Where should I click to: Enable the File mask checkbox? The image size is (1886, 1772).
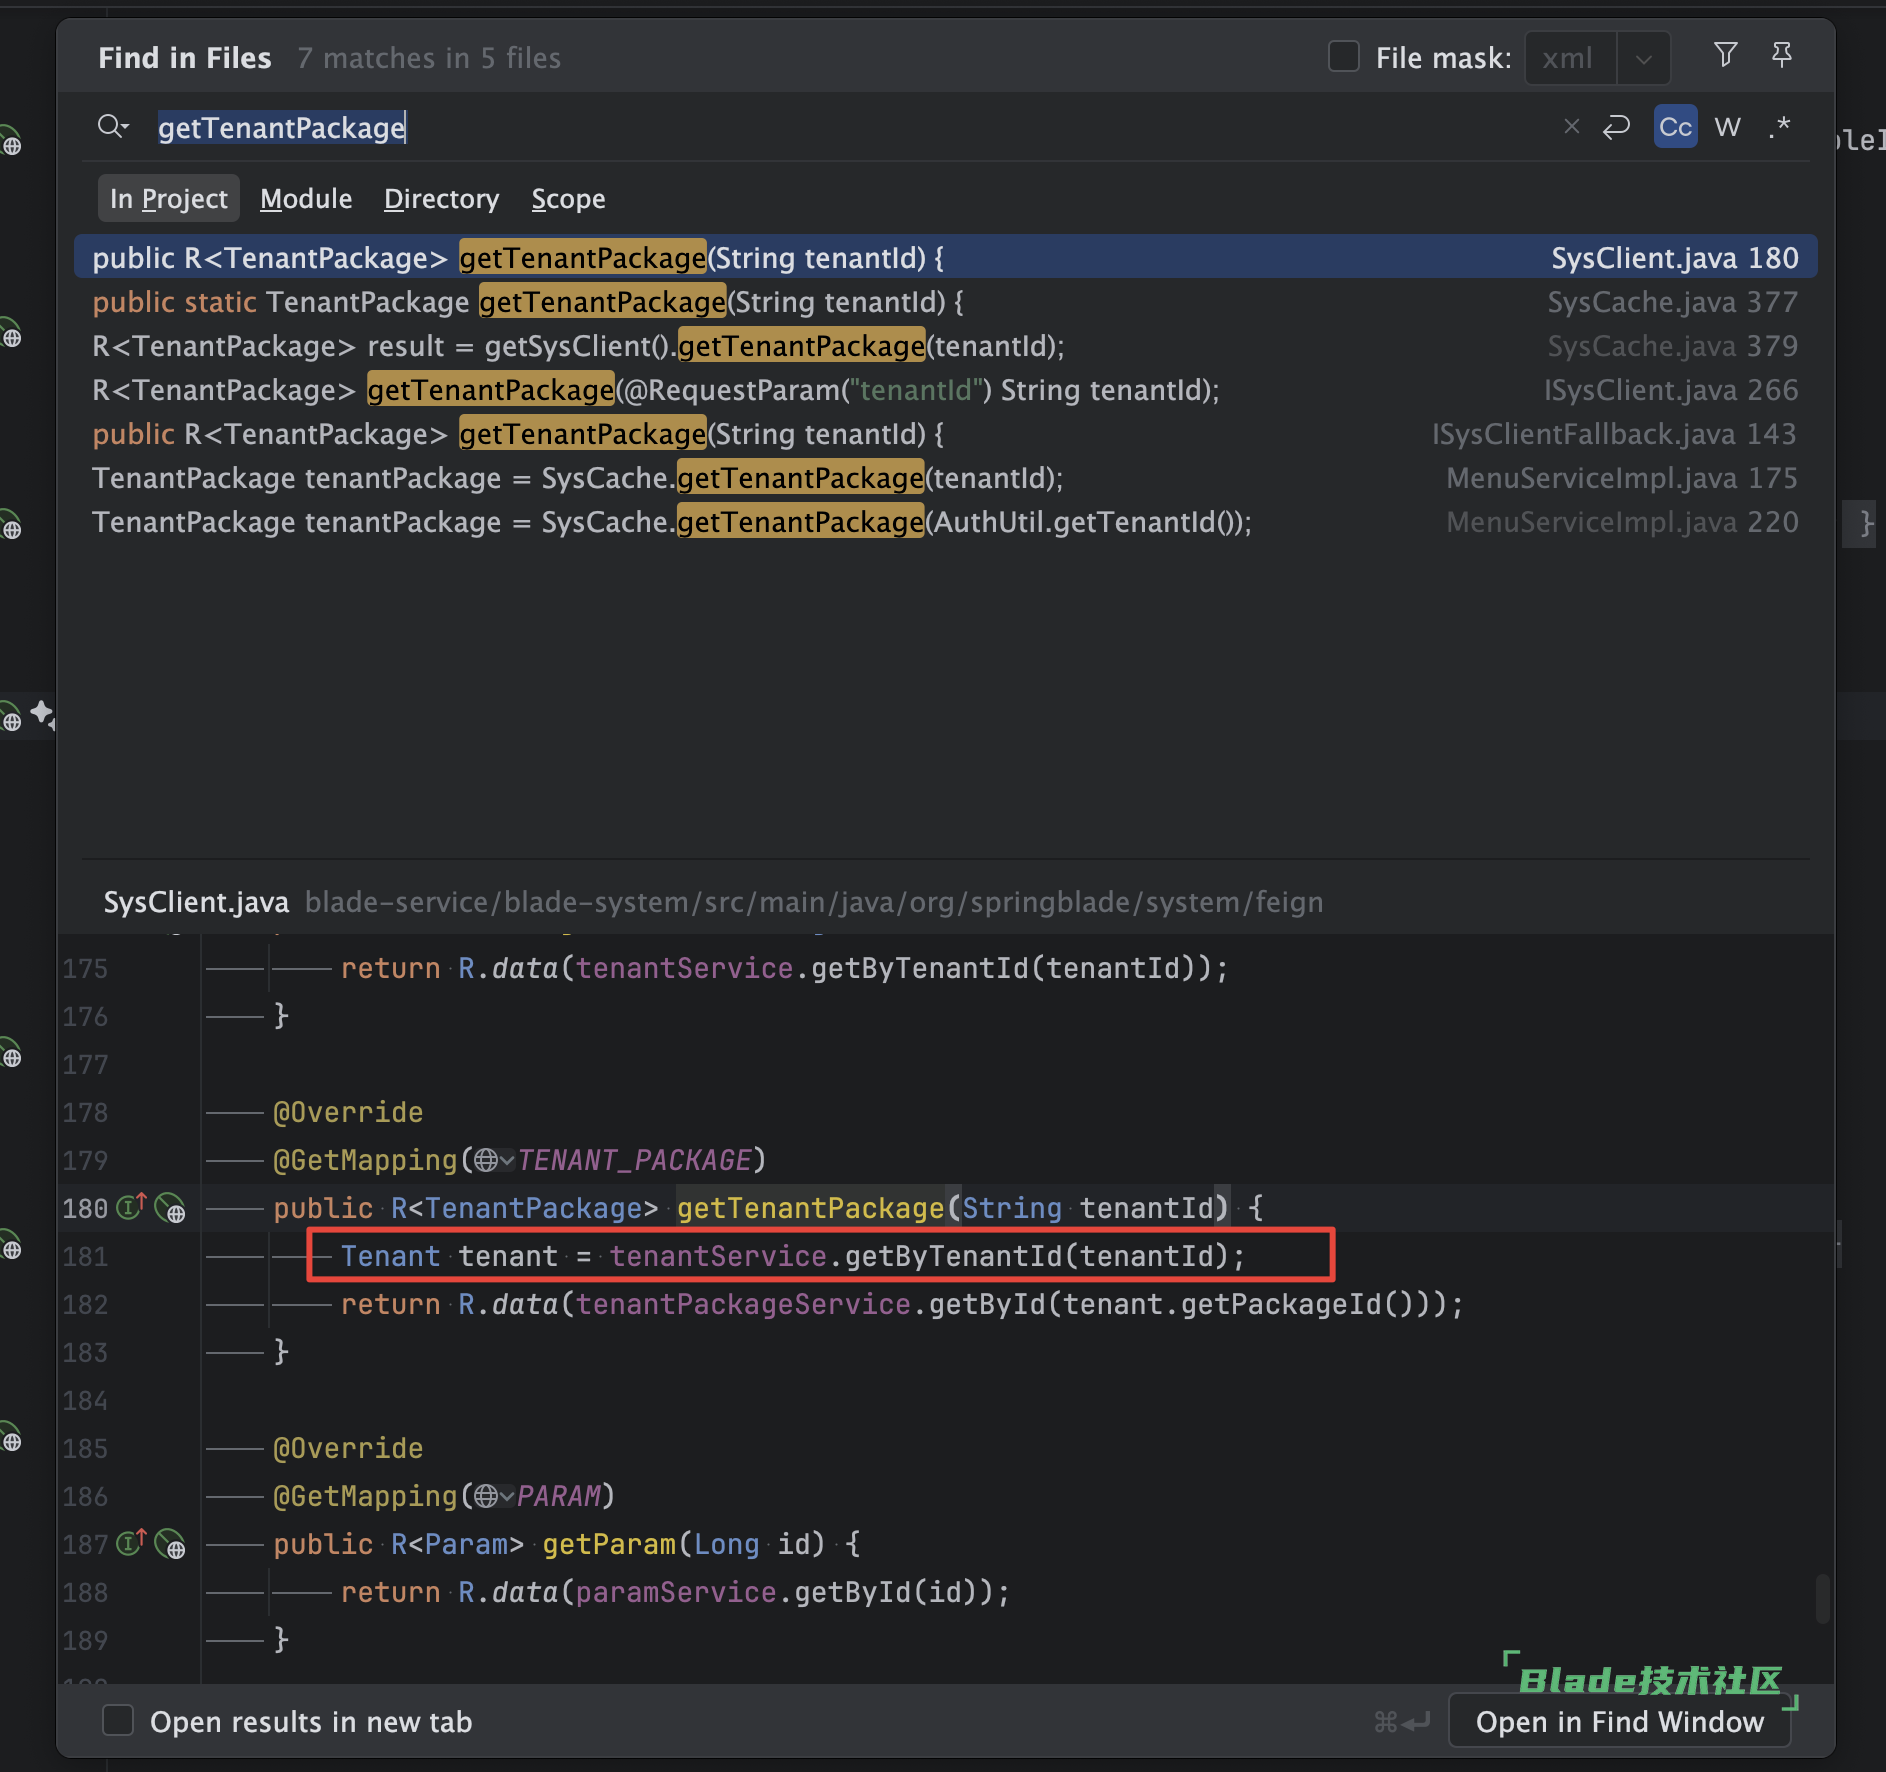(x=1343, y=57)
